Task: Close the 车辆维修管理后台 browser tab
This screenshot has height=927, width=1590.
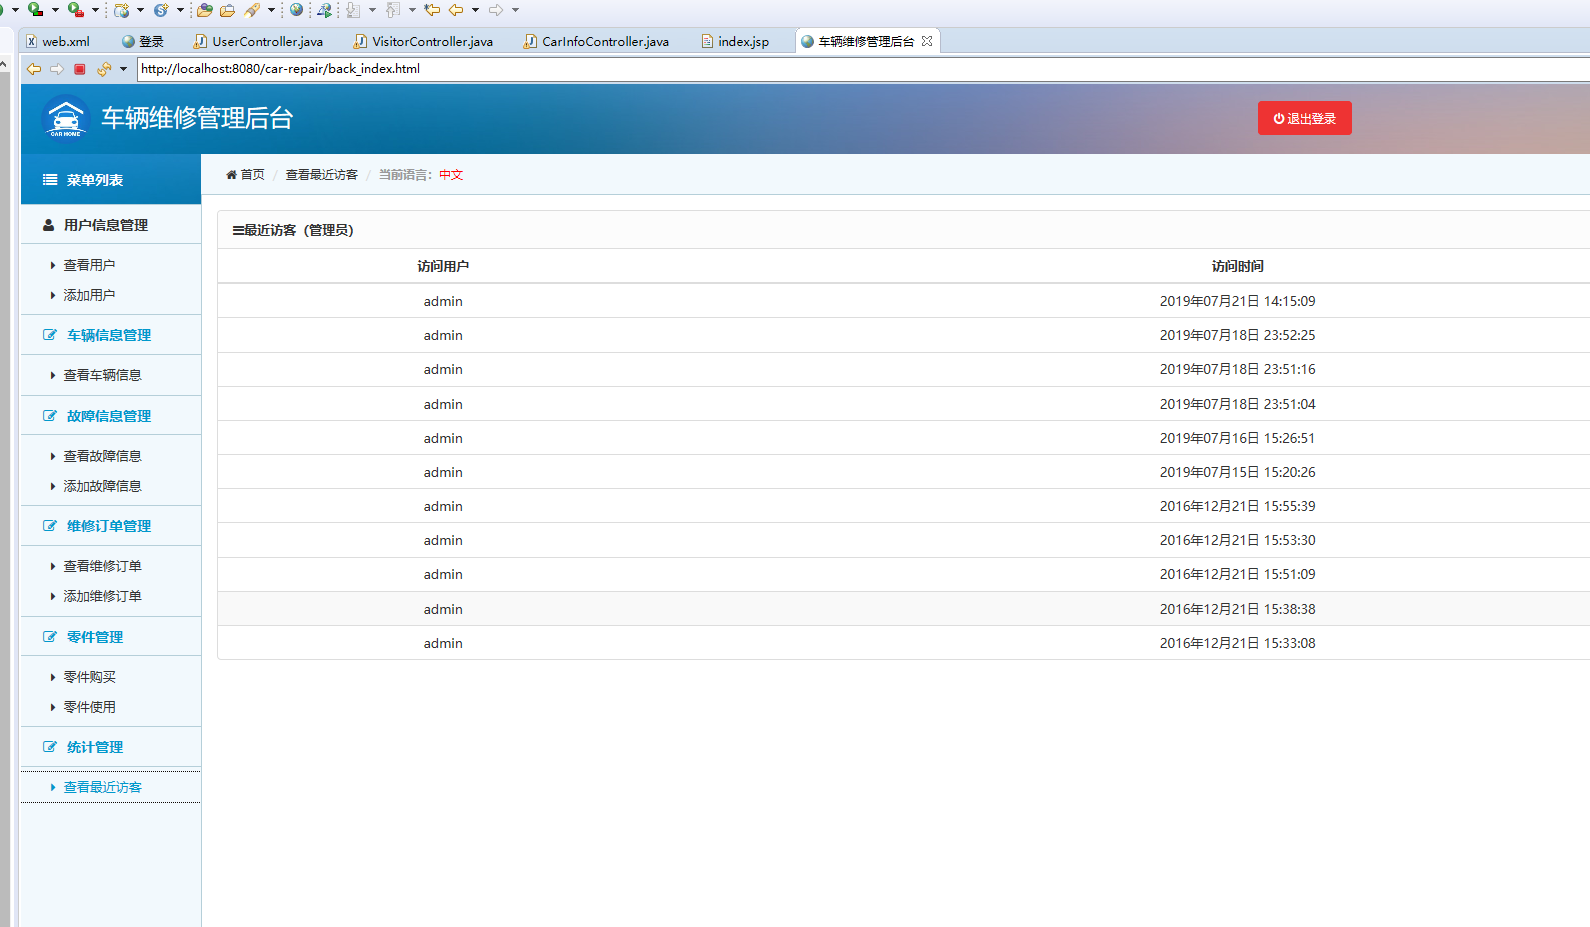Action: coord(927,41)
